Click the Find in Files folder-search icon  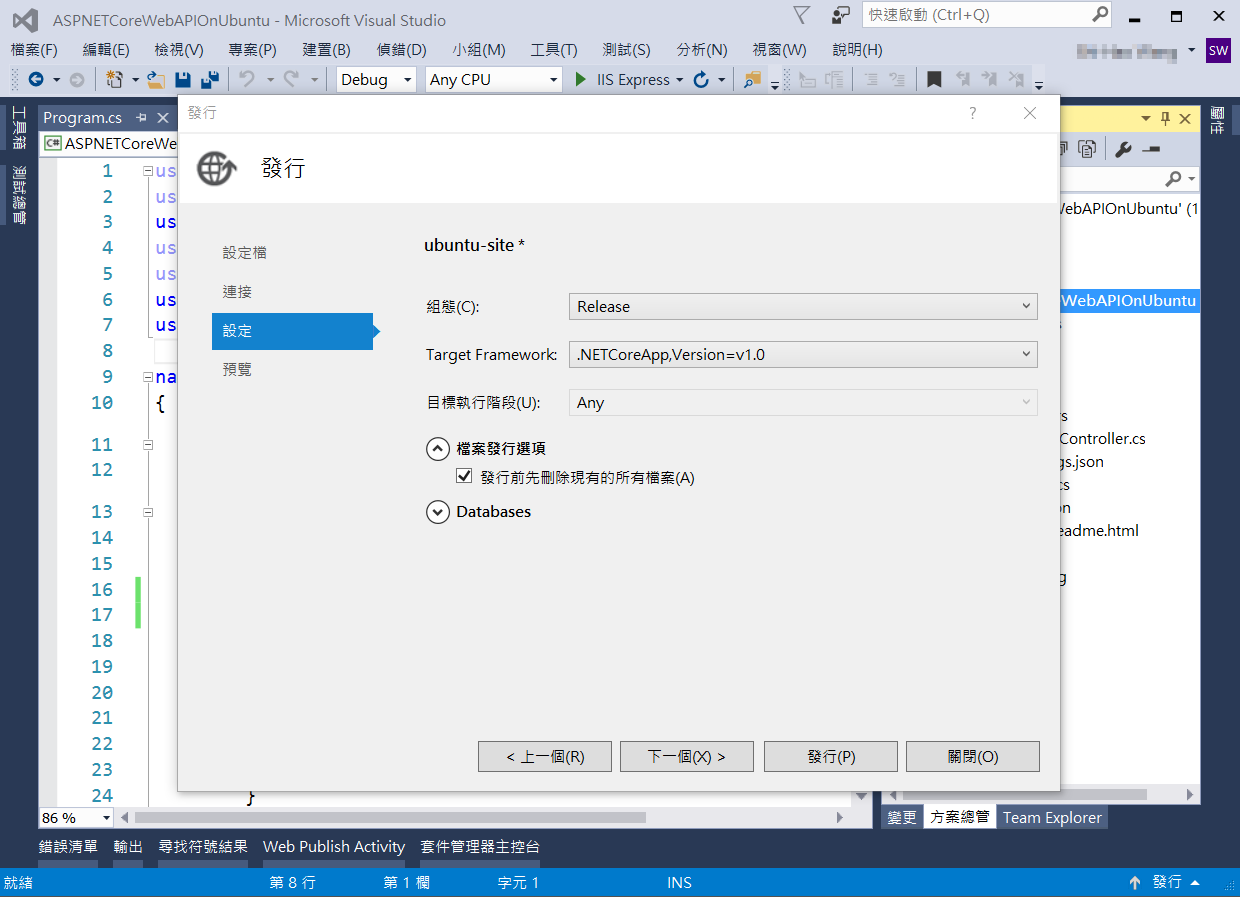coord(752,79)
